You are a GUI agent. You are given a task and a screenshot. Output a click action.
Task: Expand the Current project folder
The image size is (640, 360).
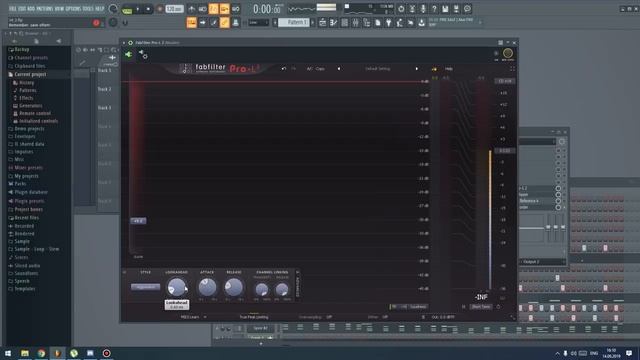click(x=30, y=74)
